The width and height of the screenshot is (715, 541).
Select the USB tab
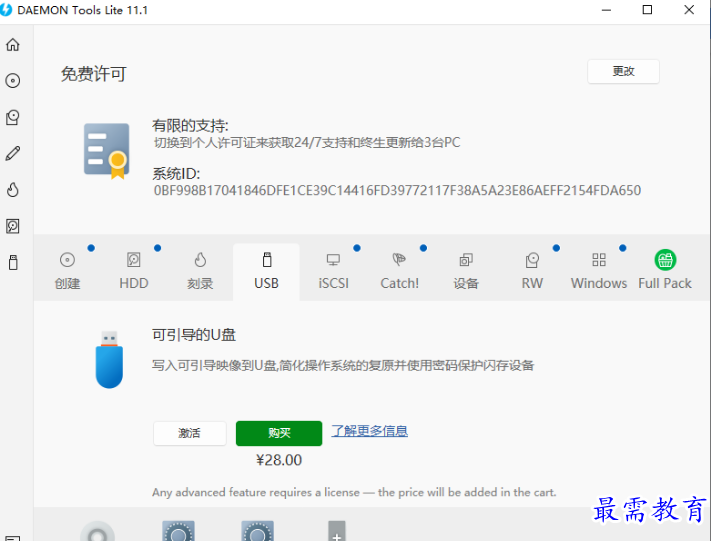coord(266,272)
